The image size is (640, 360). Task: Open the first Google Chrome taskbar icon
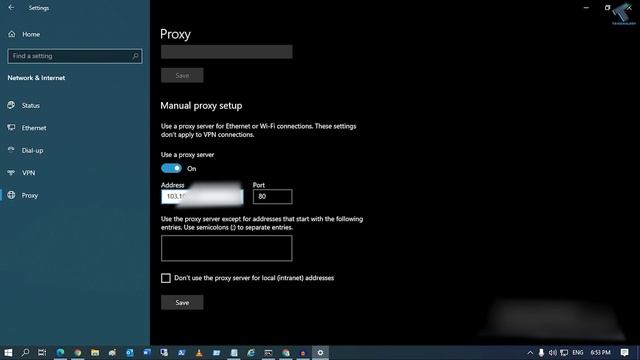(78, 353)
